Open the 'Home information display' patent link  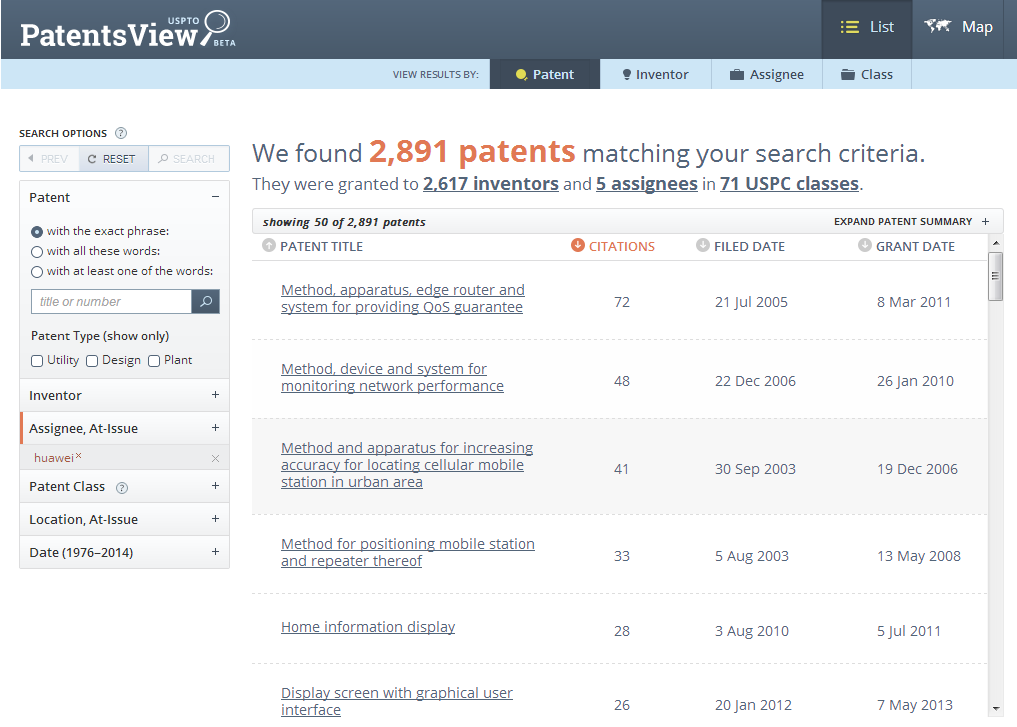(368, 627)
